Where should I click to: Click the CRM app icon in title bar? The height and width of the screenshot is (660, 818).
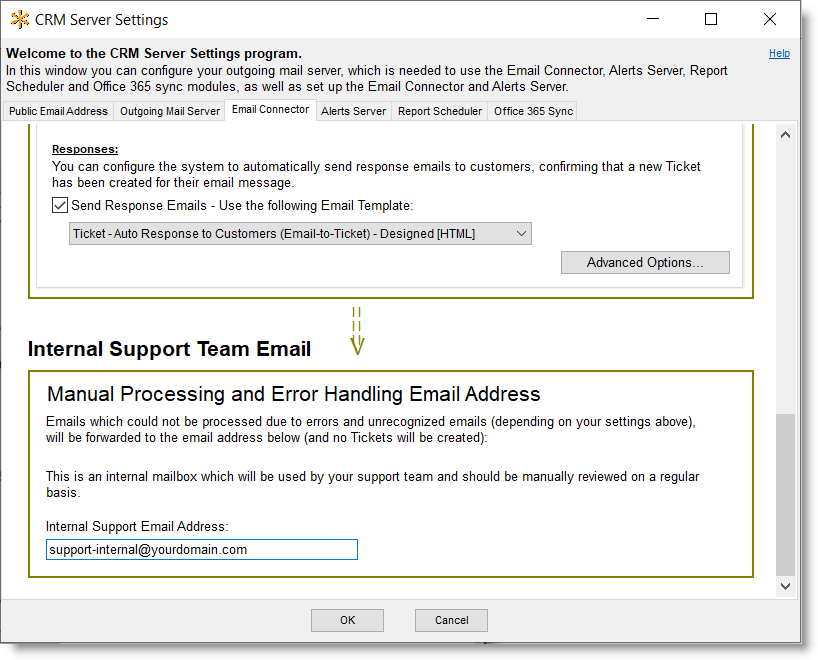pyautogui.click(x=20, y=19)
